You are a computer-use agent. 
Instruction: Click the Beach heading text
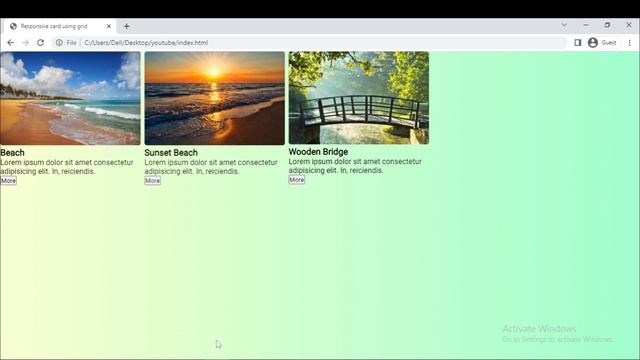[12, 153]
